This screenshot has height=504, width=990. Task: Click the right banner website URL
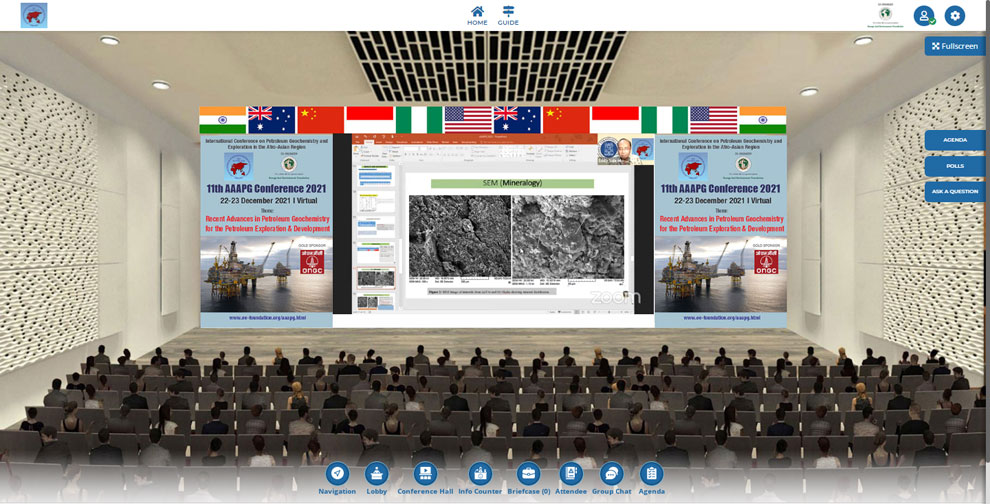(722, 318)
